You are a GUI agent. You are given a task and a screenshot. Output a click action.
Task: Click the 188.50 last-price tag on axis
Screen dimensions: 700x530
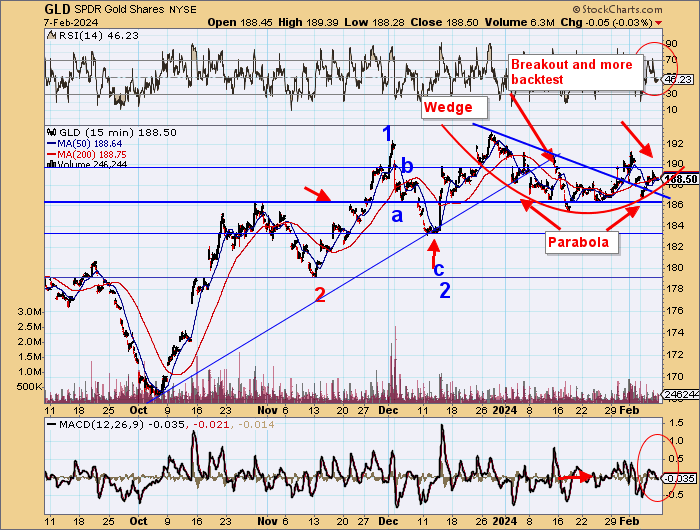pos(681,179)
